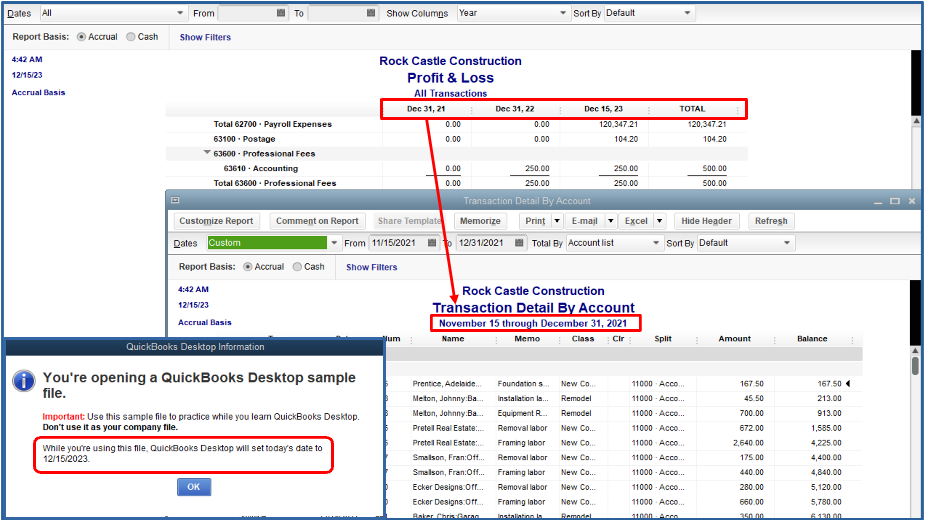925x520 pixels.
Task: Click the 104.20 Postage TOTAL amount
Action: 714,139
